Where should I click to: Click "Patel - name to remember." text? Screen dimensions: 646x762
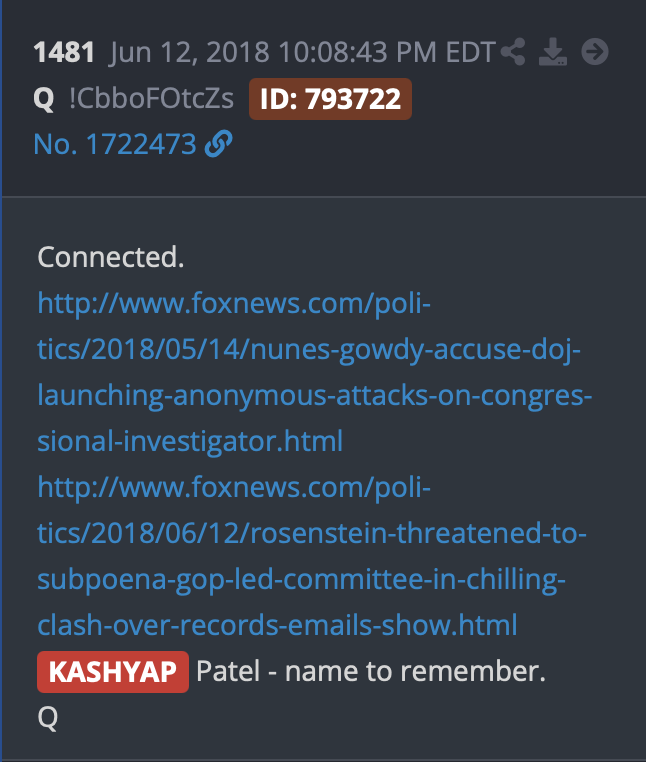click(x=371, y=672)
